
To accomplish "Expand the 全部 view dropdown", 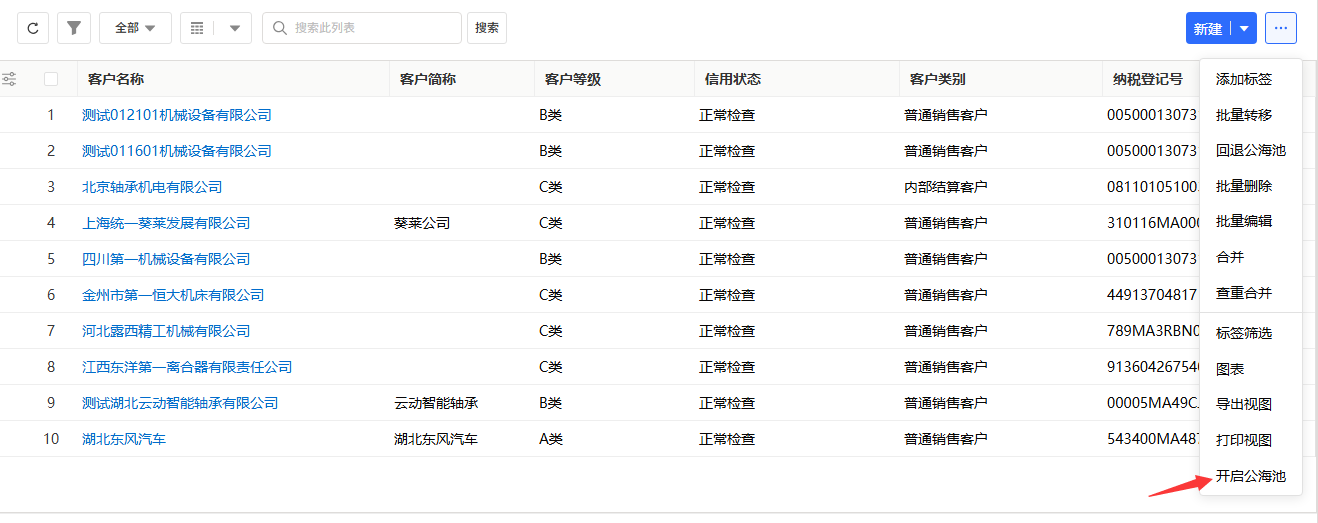I will pyautogui.click(x=135, y=28).
